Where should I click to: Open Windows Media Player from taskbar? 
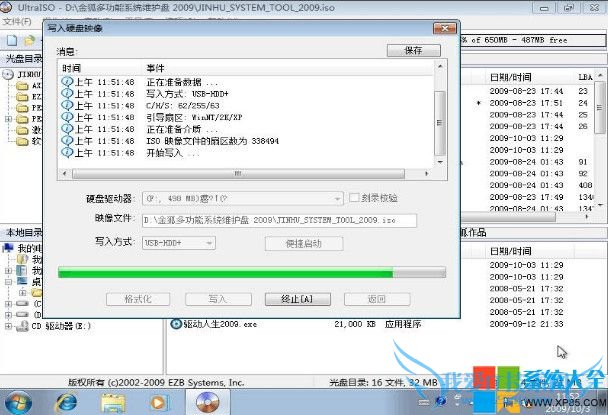158,403
